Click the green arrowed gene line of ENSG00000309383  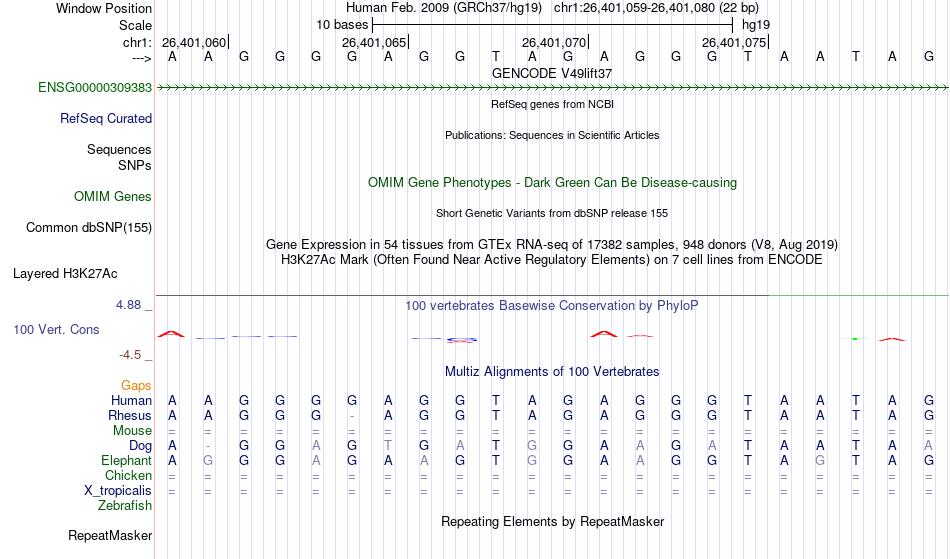click(x=552, y=88)
